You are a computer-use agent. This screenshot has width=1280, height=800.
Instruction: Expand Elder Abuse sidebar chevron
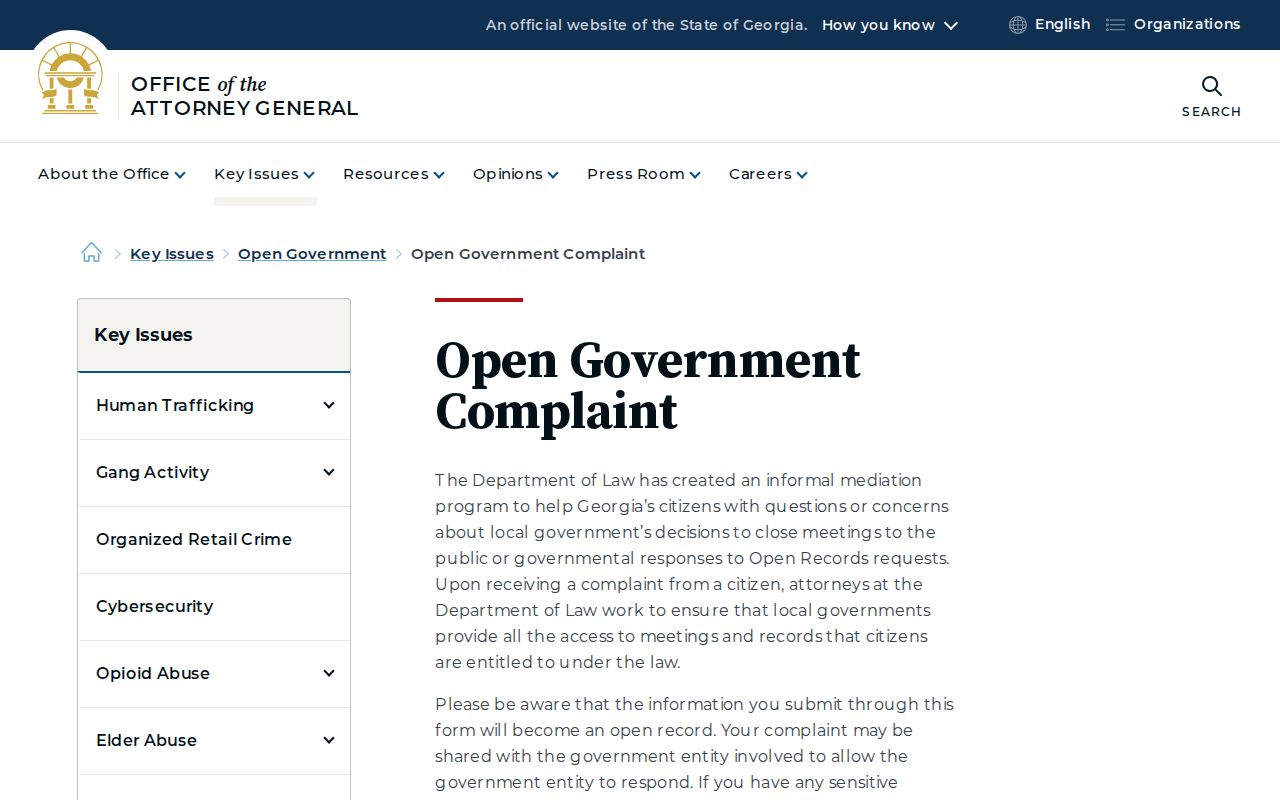coord(329,740)
